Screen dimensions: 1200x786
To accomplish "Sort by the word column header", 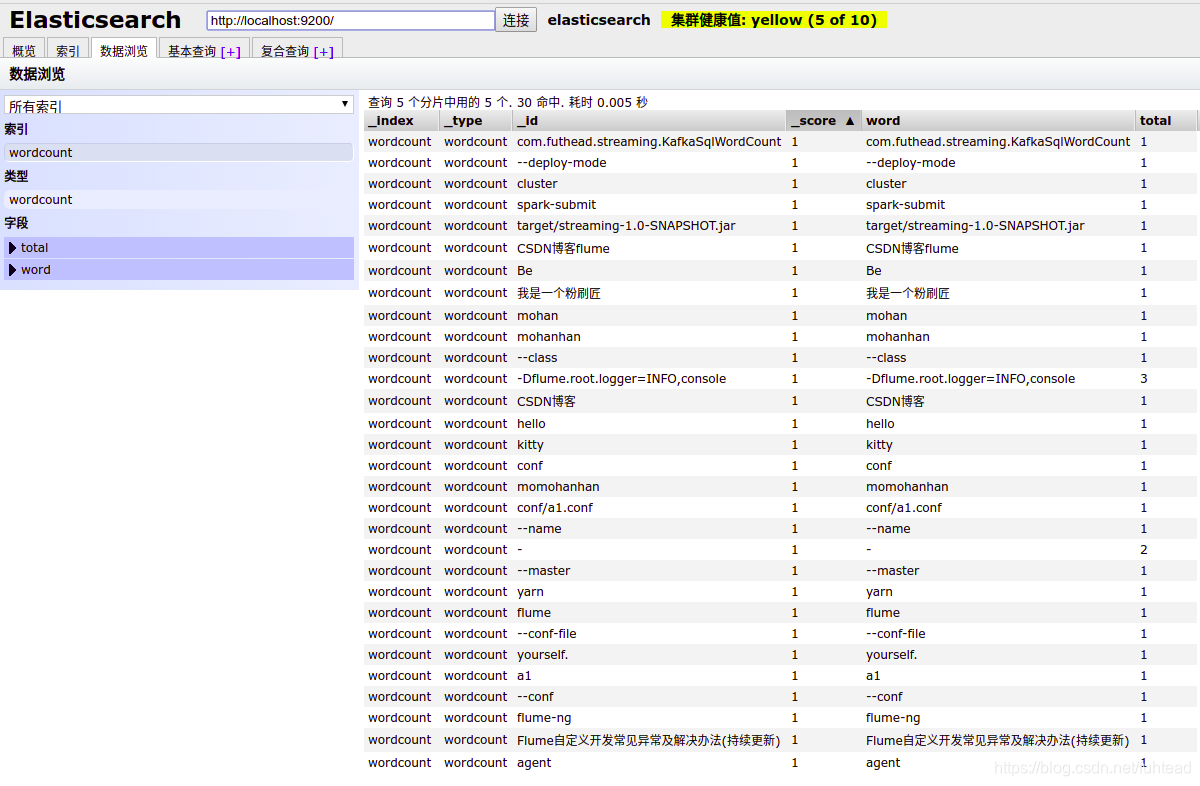I will point(999,120).
